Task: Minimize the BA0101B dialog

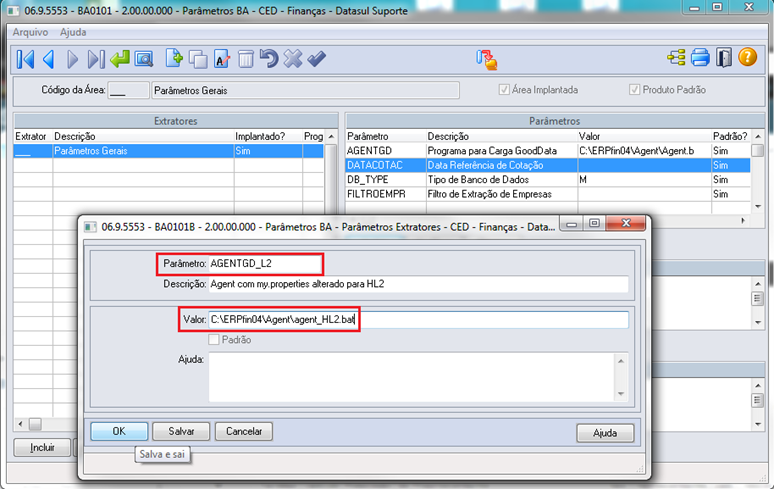Action: [x=572, y=224]
